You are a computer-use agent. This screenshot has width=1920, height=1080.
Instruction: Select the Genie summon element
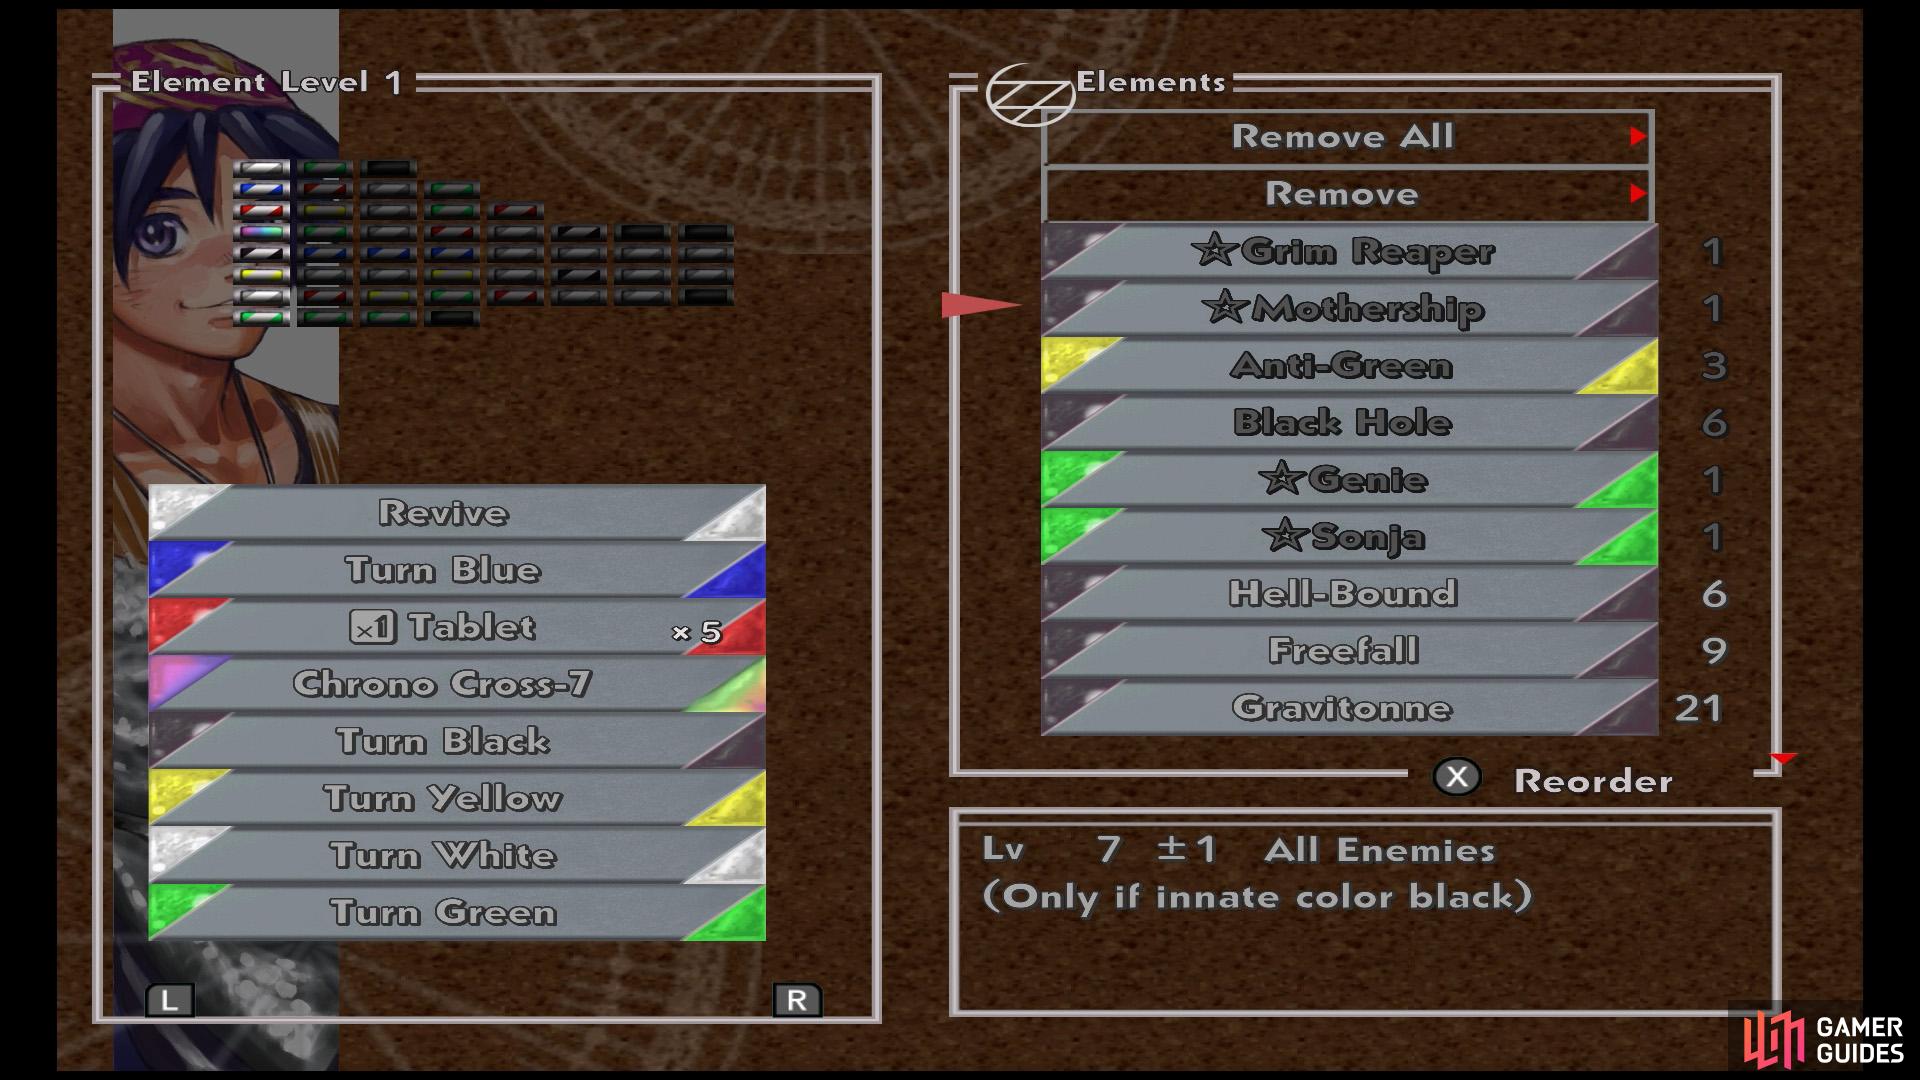coord(1342,479)
